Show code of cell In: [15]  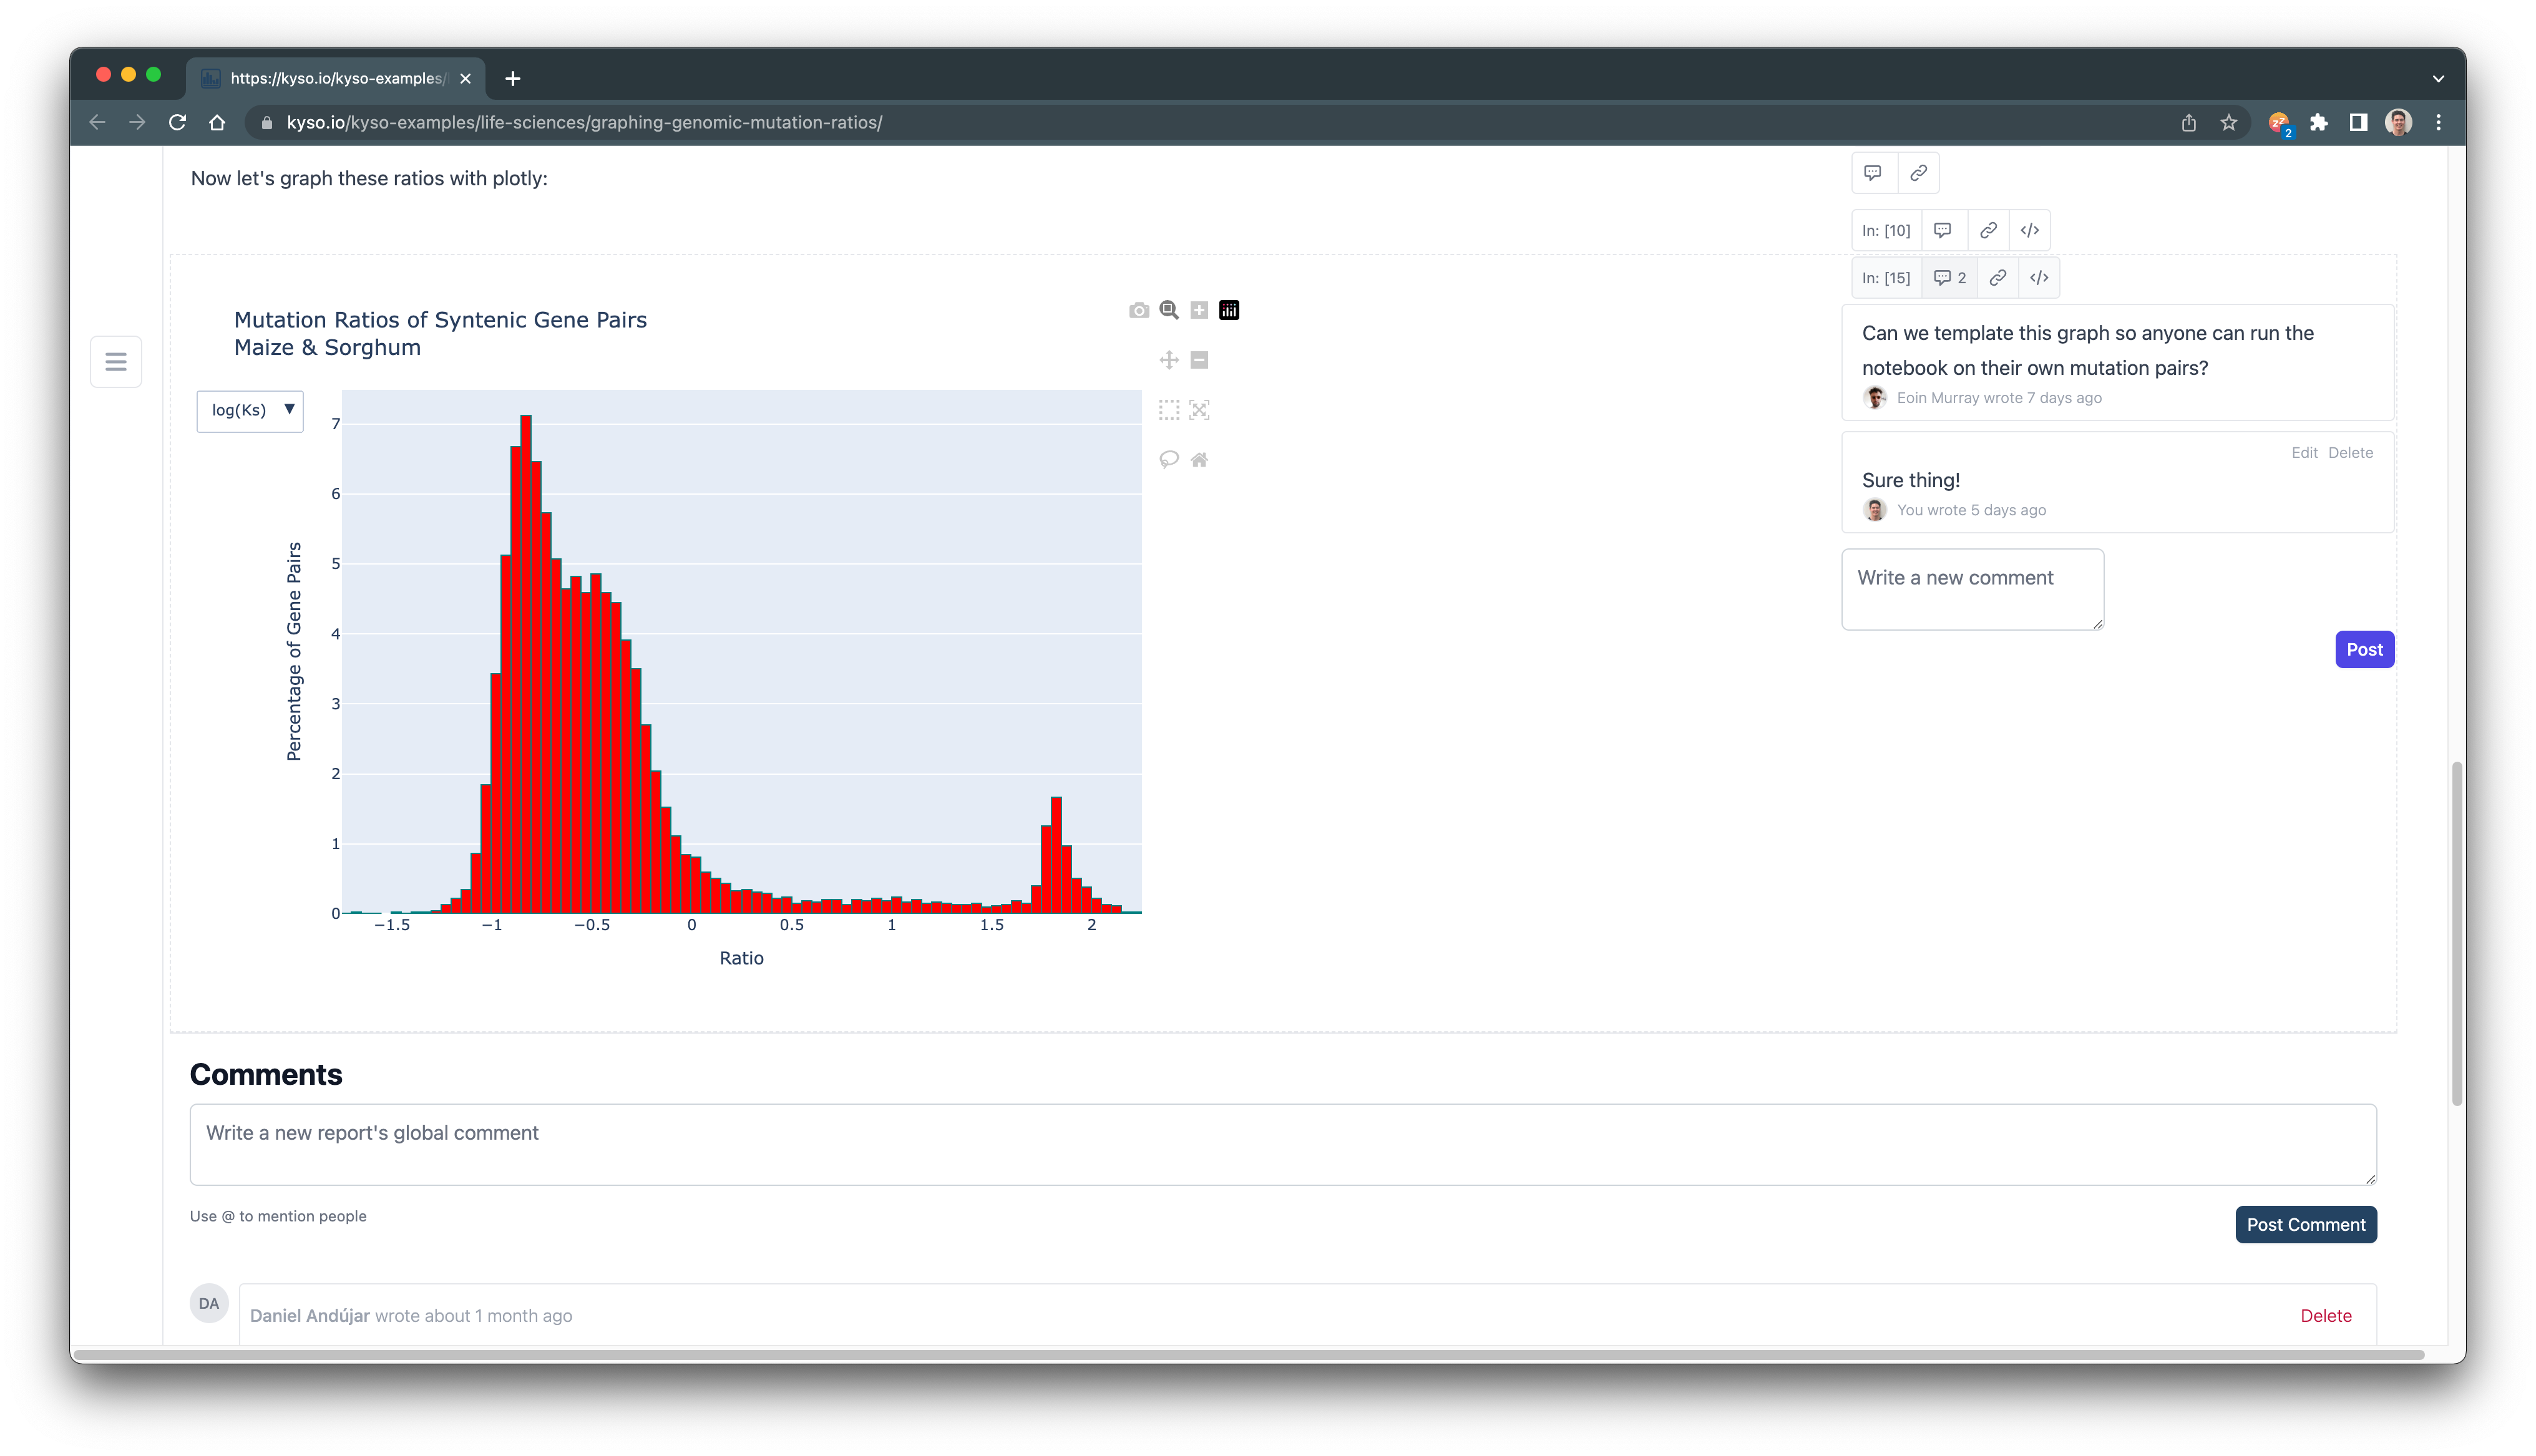pyautogui.click(x=2039, y=278)
